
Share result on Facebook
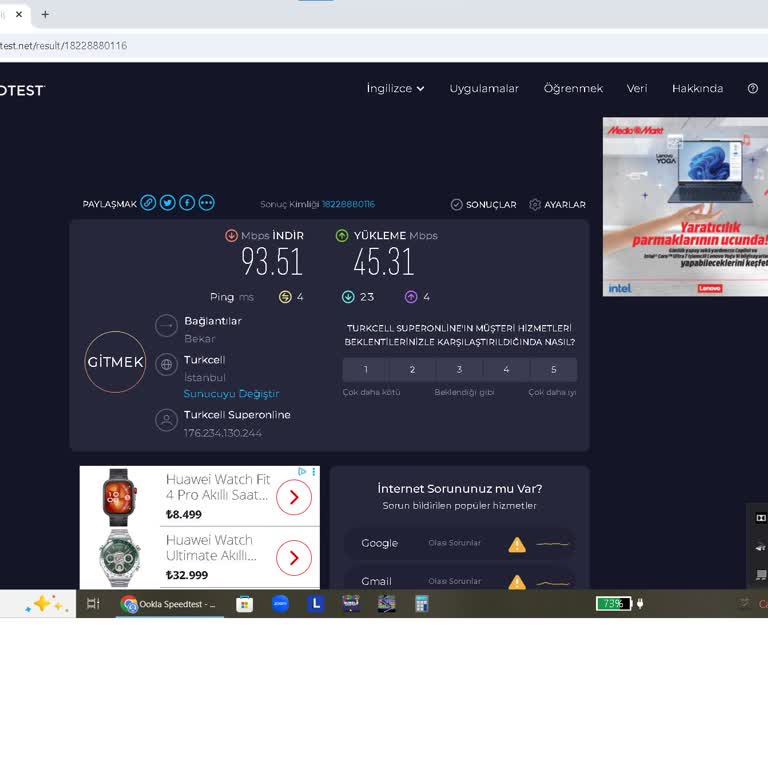click(187, 203)
